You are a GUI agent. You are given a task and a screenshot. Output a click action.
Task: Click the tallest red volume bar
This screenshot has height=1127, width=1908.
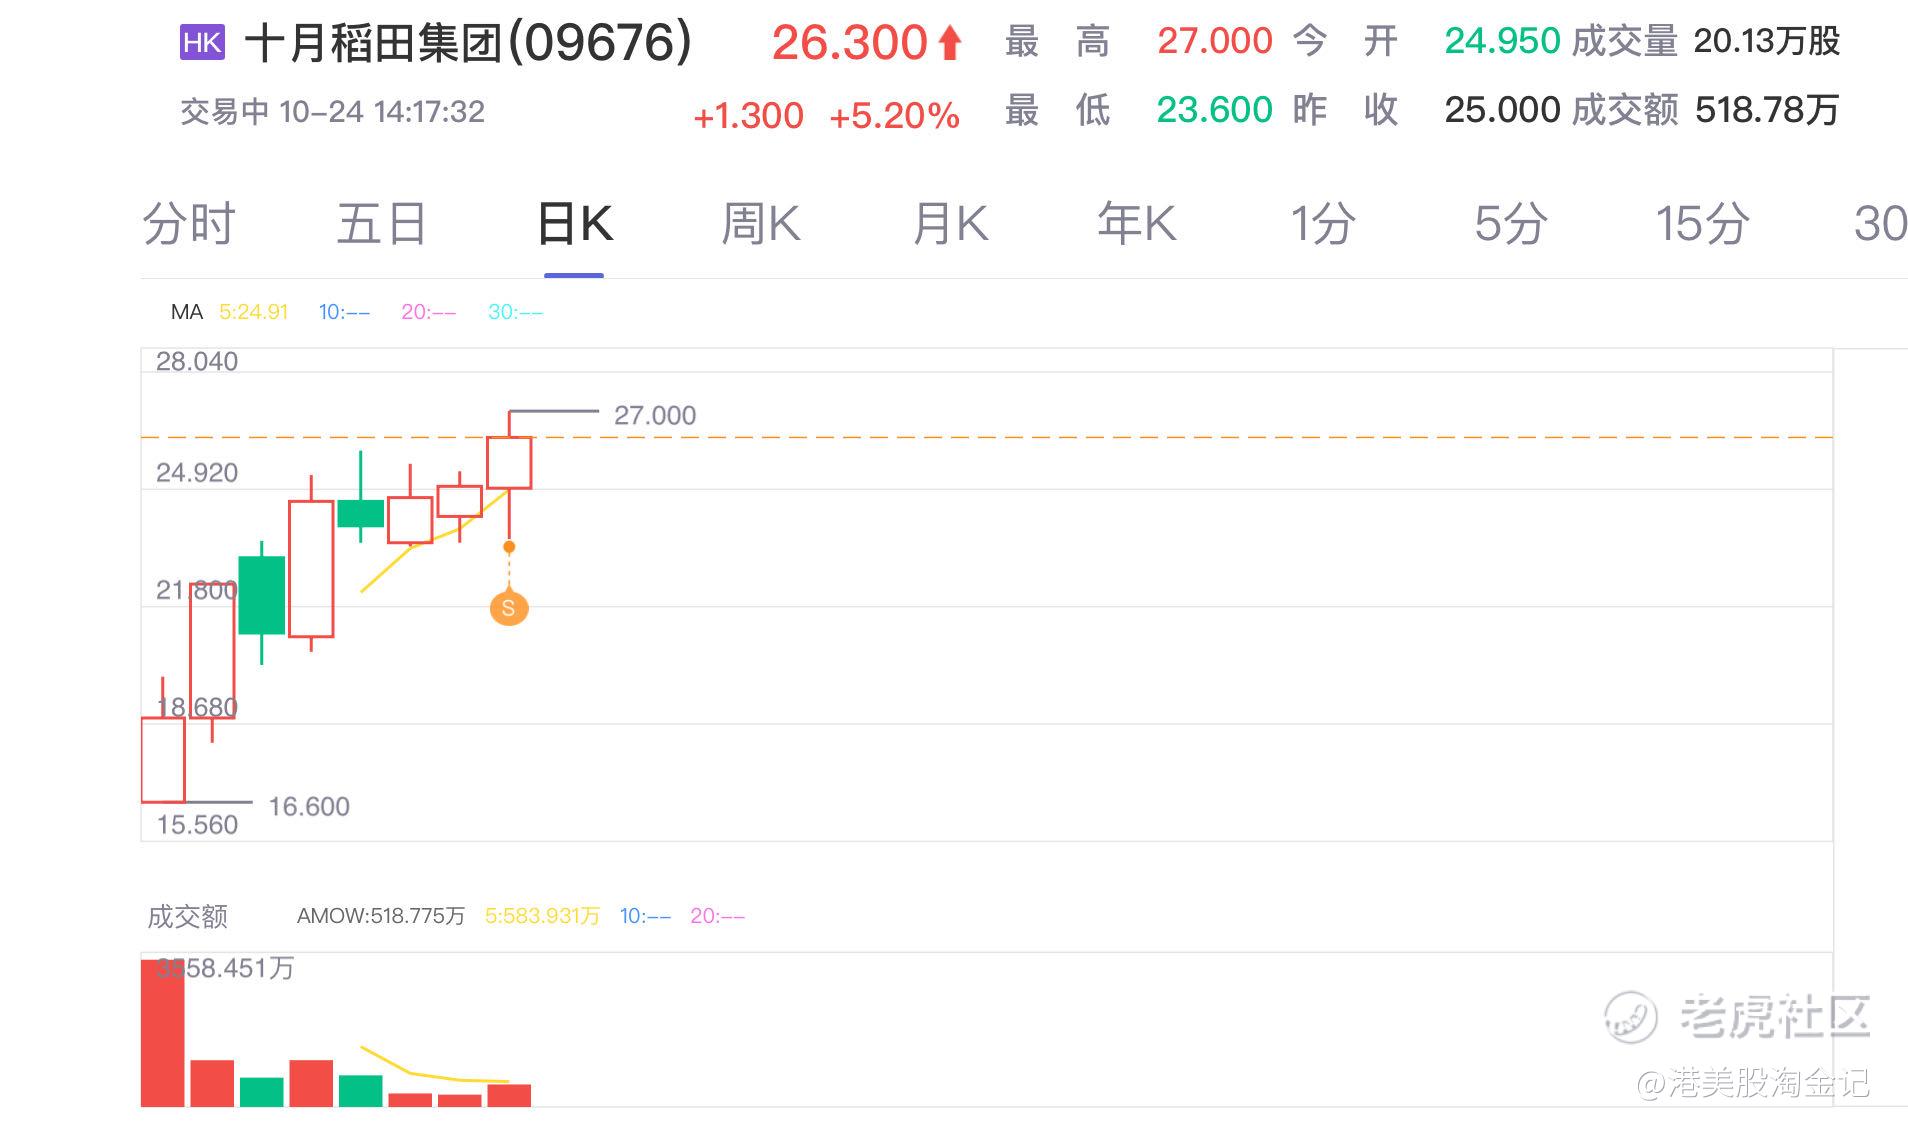[163, 1033]
